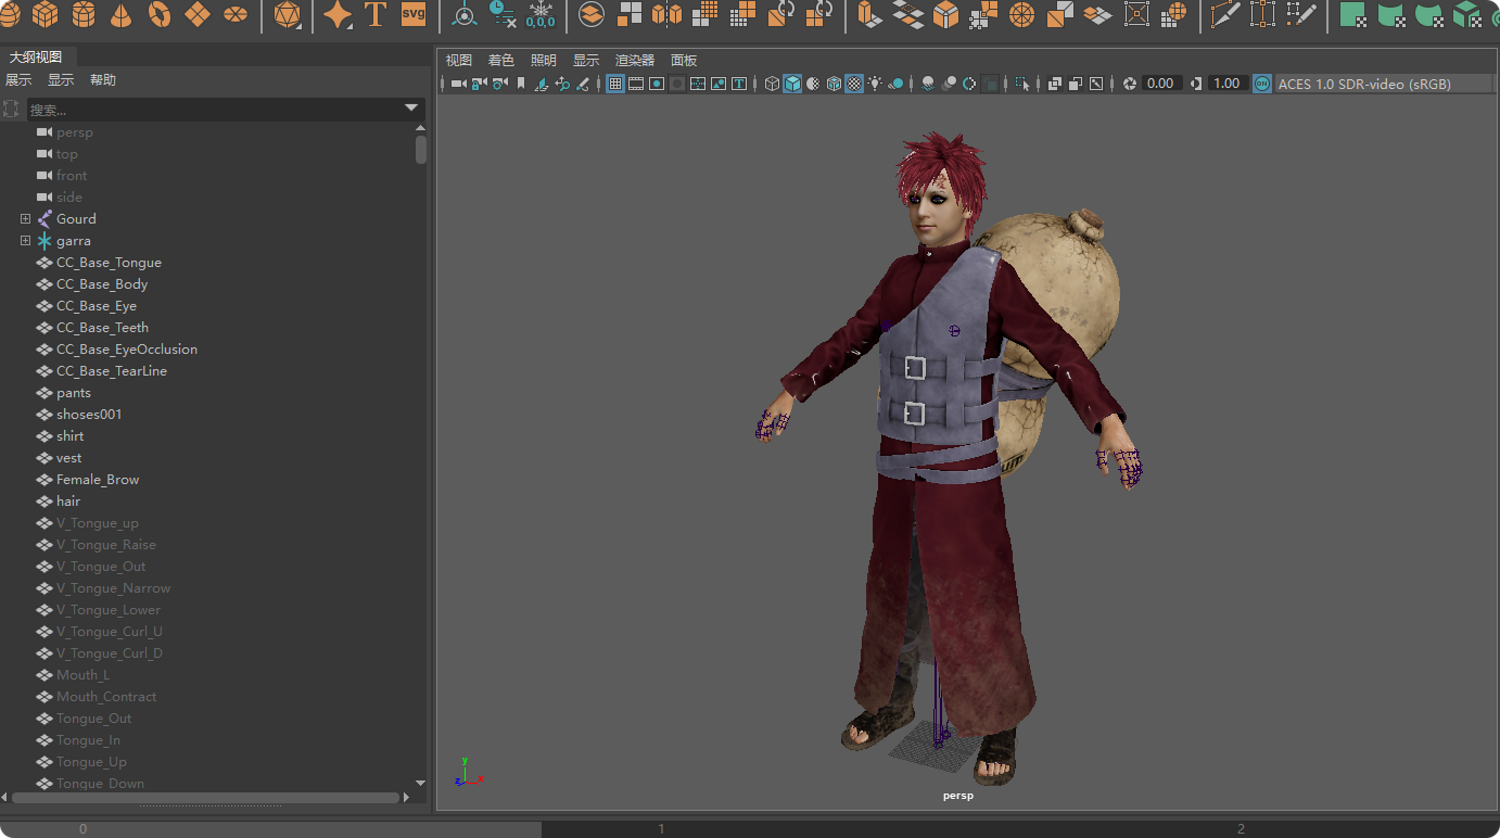Click the freeze transformations 0,0,0 icon
This screenshot has width=1500, height=838.
540,15
